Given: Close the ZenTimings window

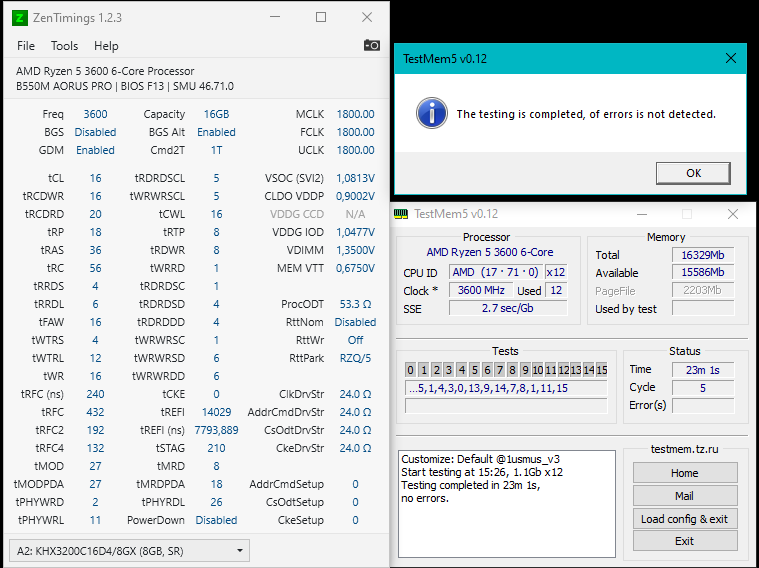Looking at the screenshot, I should (x=367, y=17).
